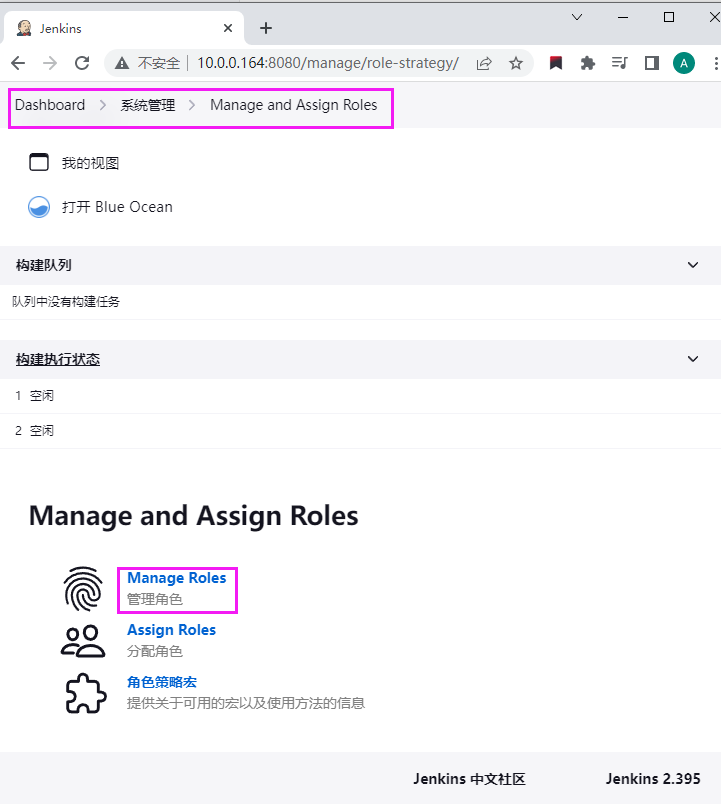Close the Jenkins browser tab
The image size is (721, 804).
(x=228, y=28)
